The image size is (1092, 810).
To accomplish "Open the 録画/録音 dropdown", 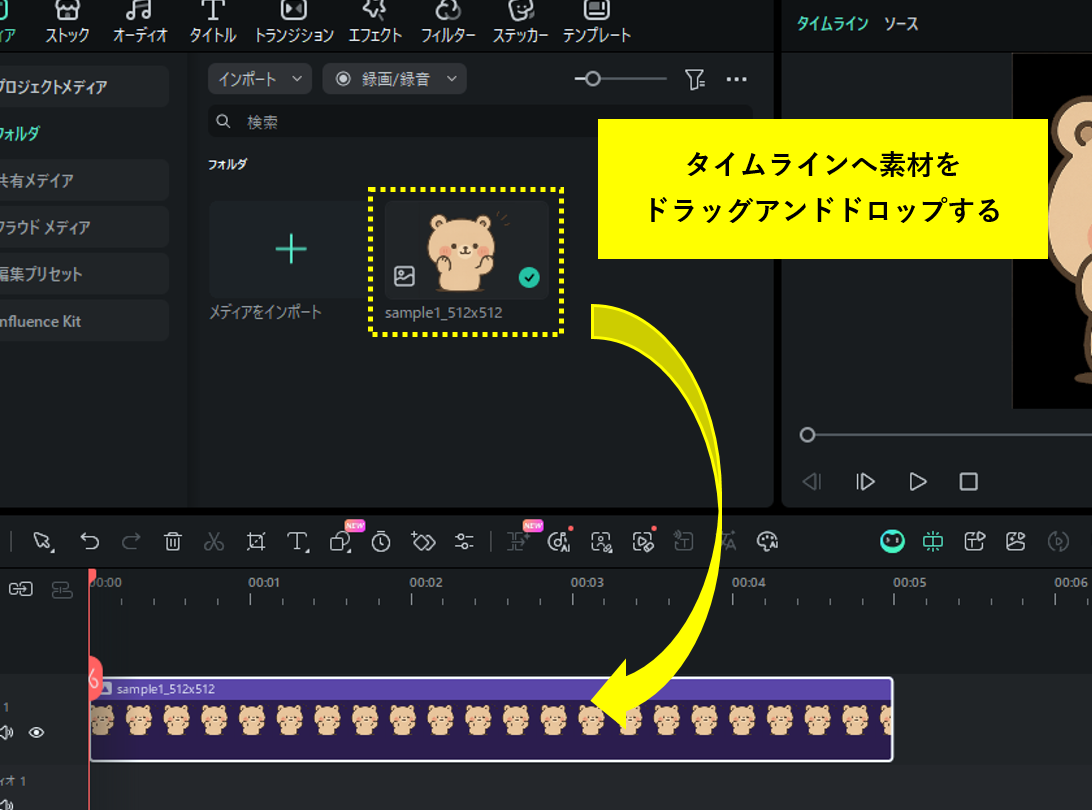I will [x=394, y=79].
